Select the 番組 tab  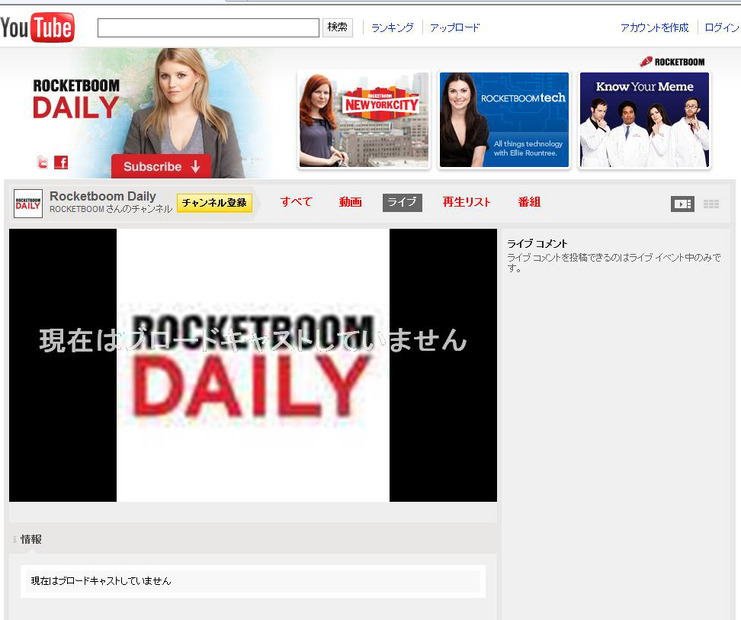[529, 202]
